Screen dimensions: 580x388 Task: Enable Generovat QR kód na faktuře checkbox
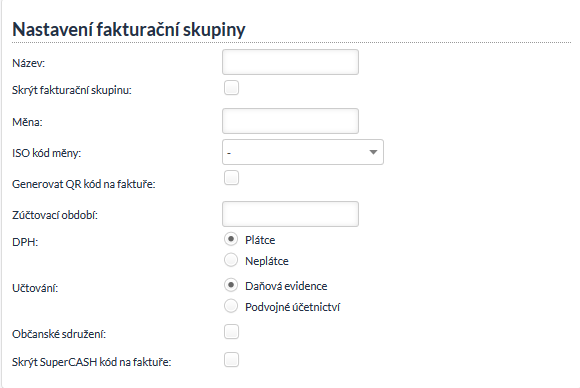click(x=231, y=178)
